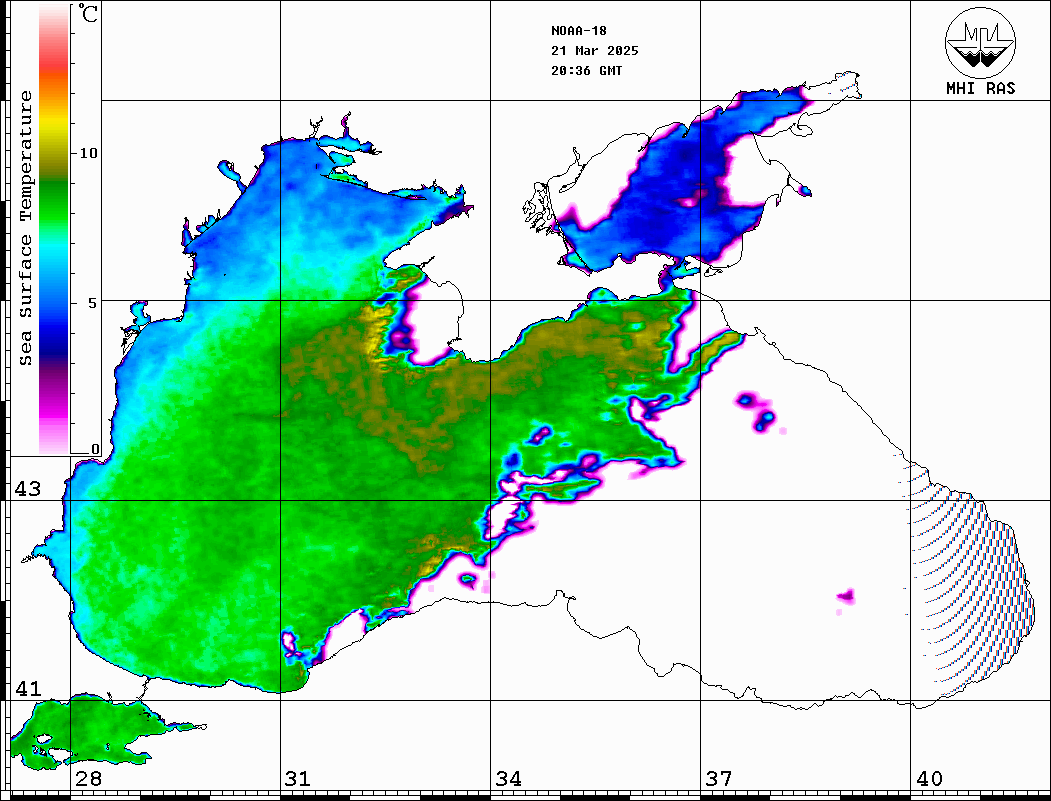Click the latitude label '41'
The width and height of the screenshot is (1051, 801).
27,688
